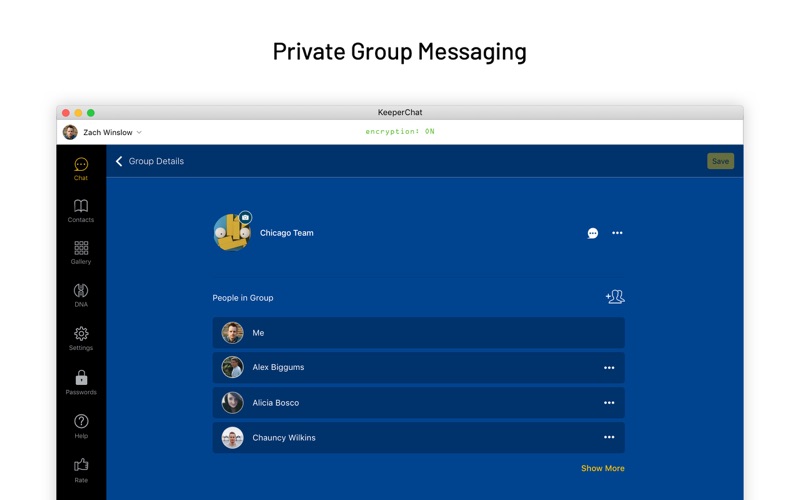
Task: Open the Chat section in sidebar
Action: pyautogui.click(x=81, y=169)
